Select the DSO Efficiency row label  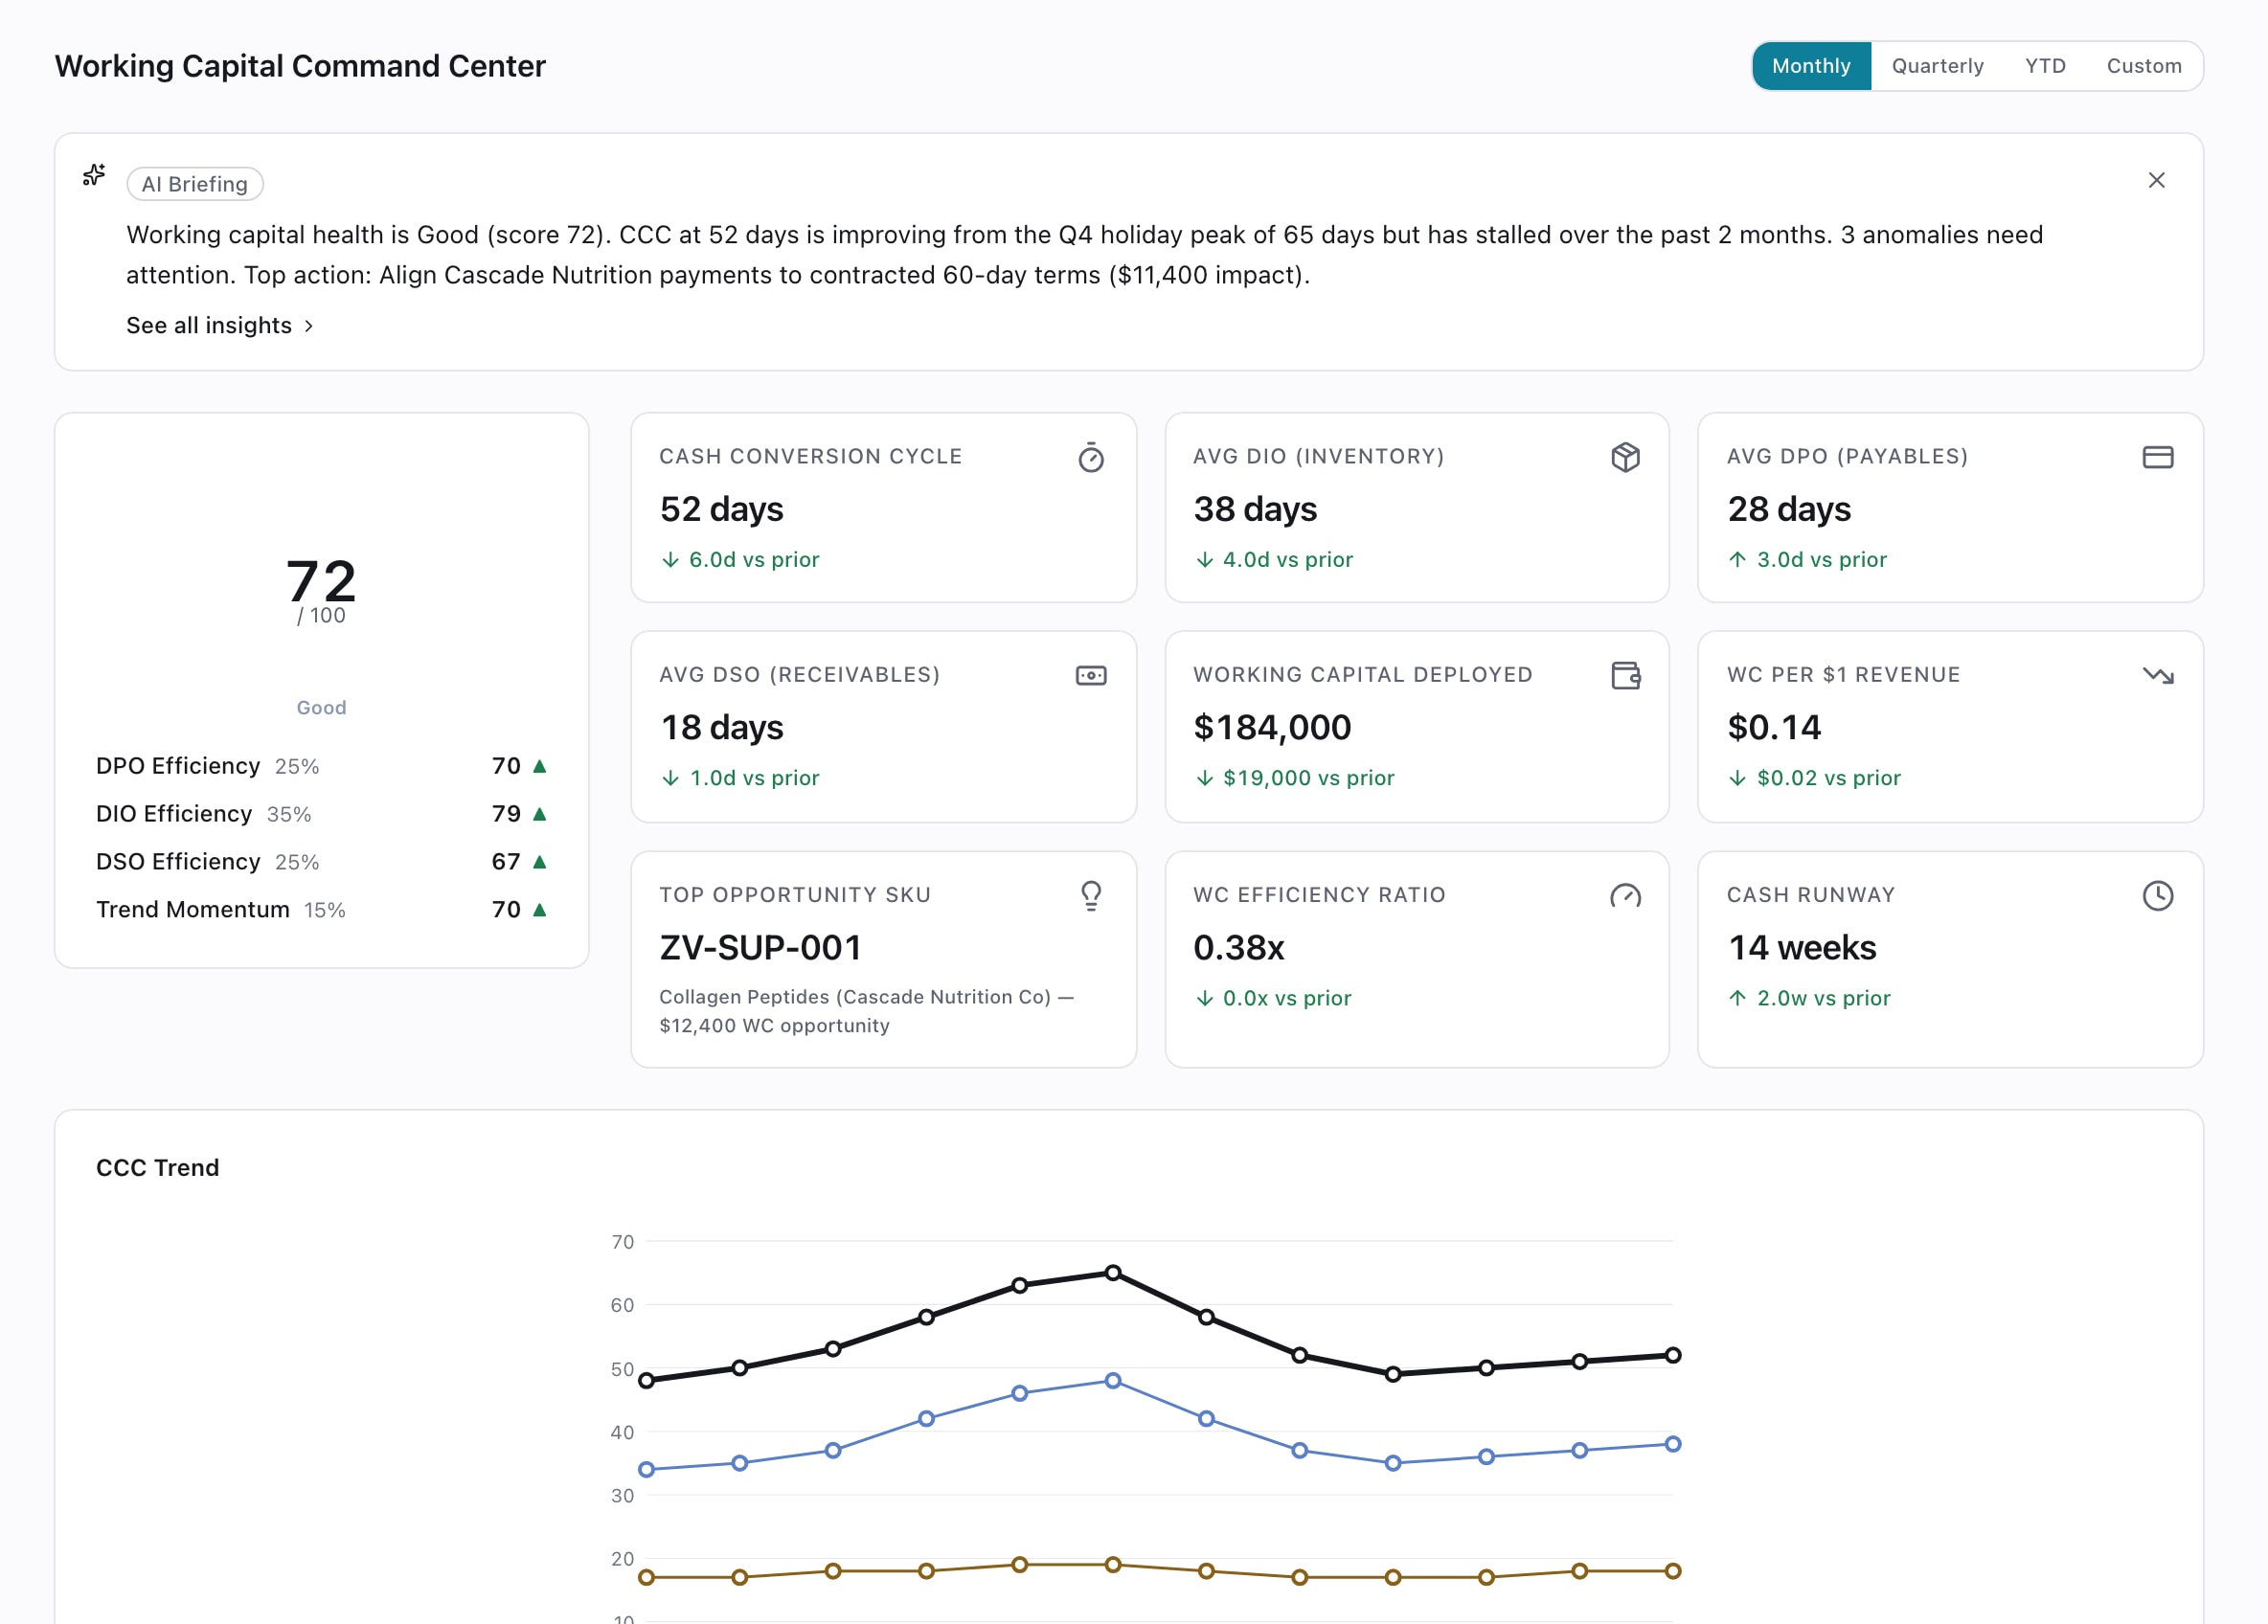[x=178, y=862]
